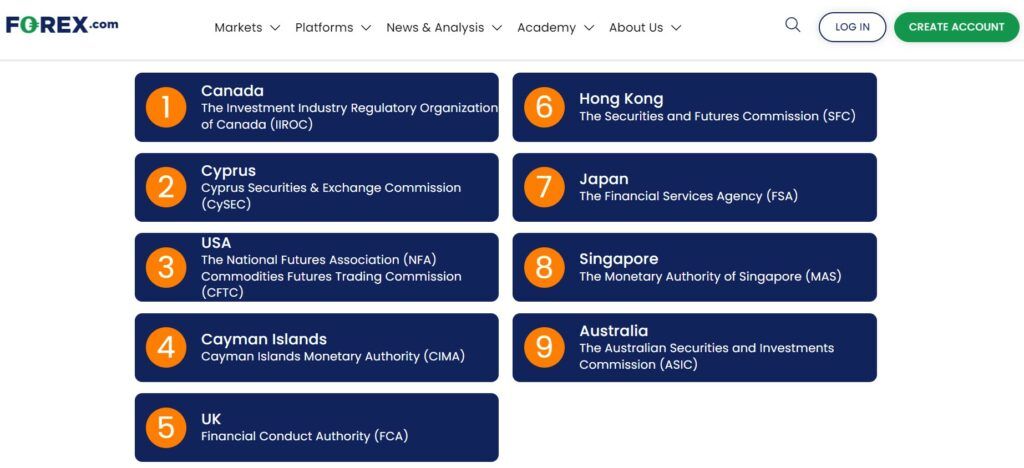Open the Academy menu

point(546,28)
